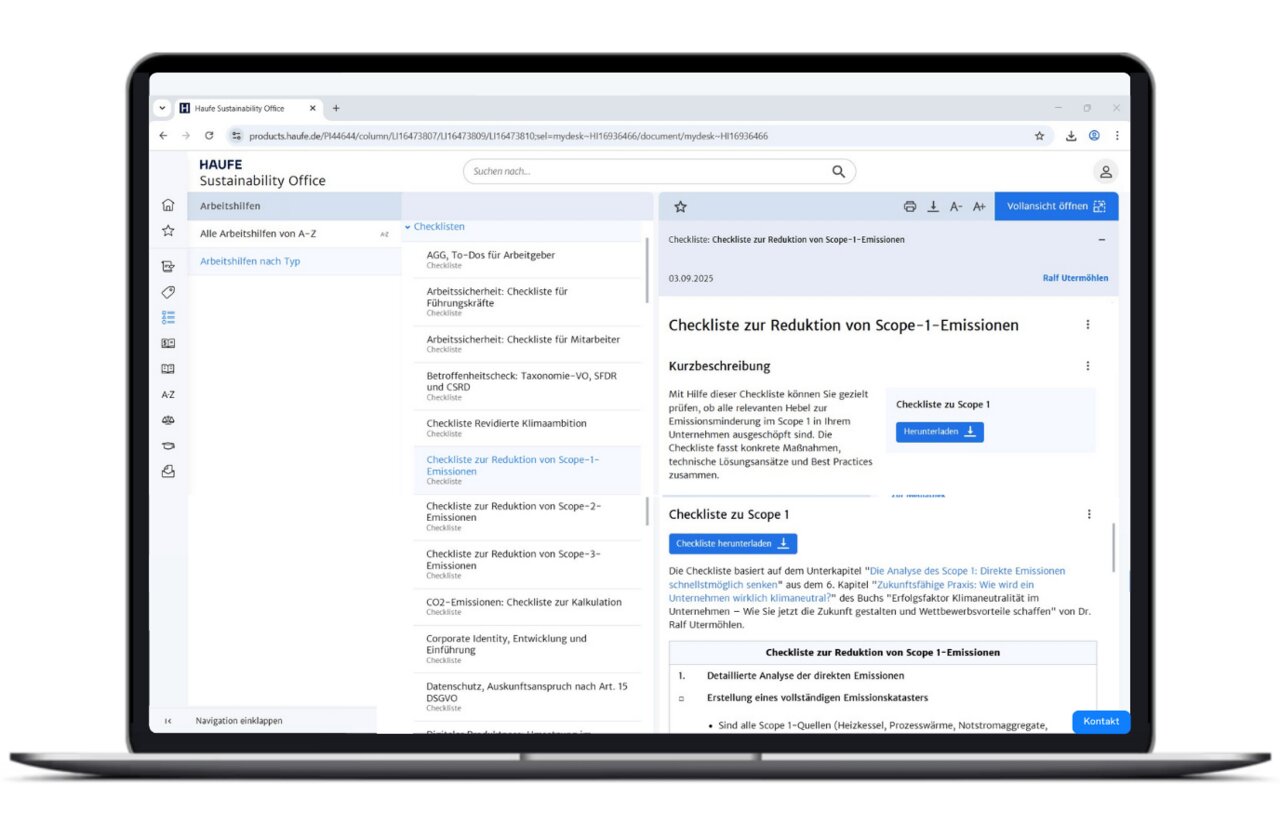The image size is (1280, 837).
Task: Collapse document header with minus icon
Action: [x=1102, y=240]
